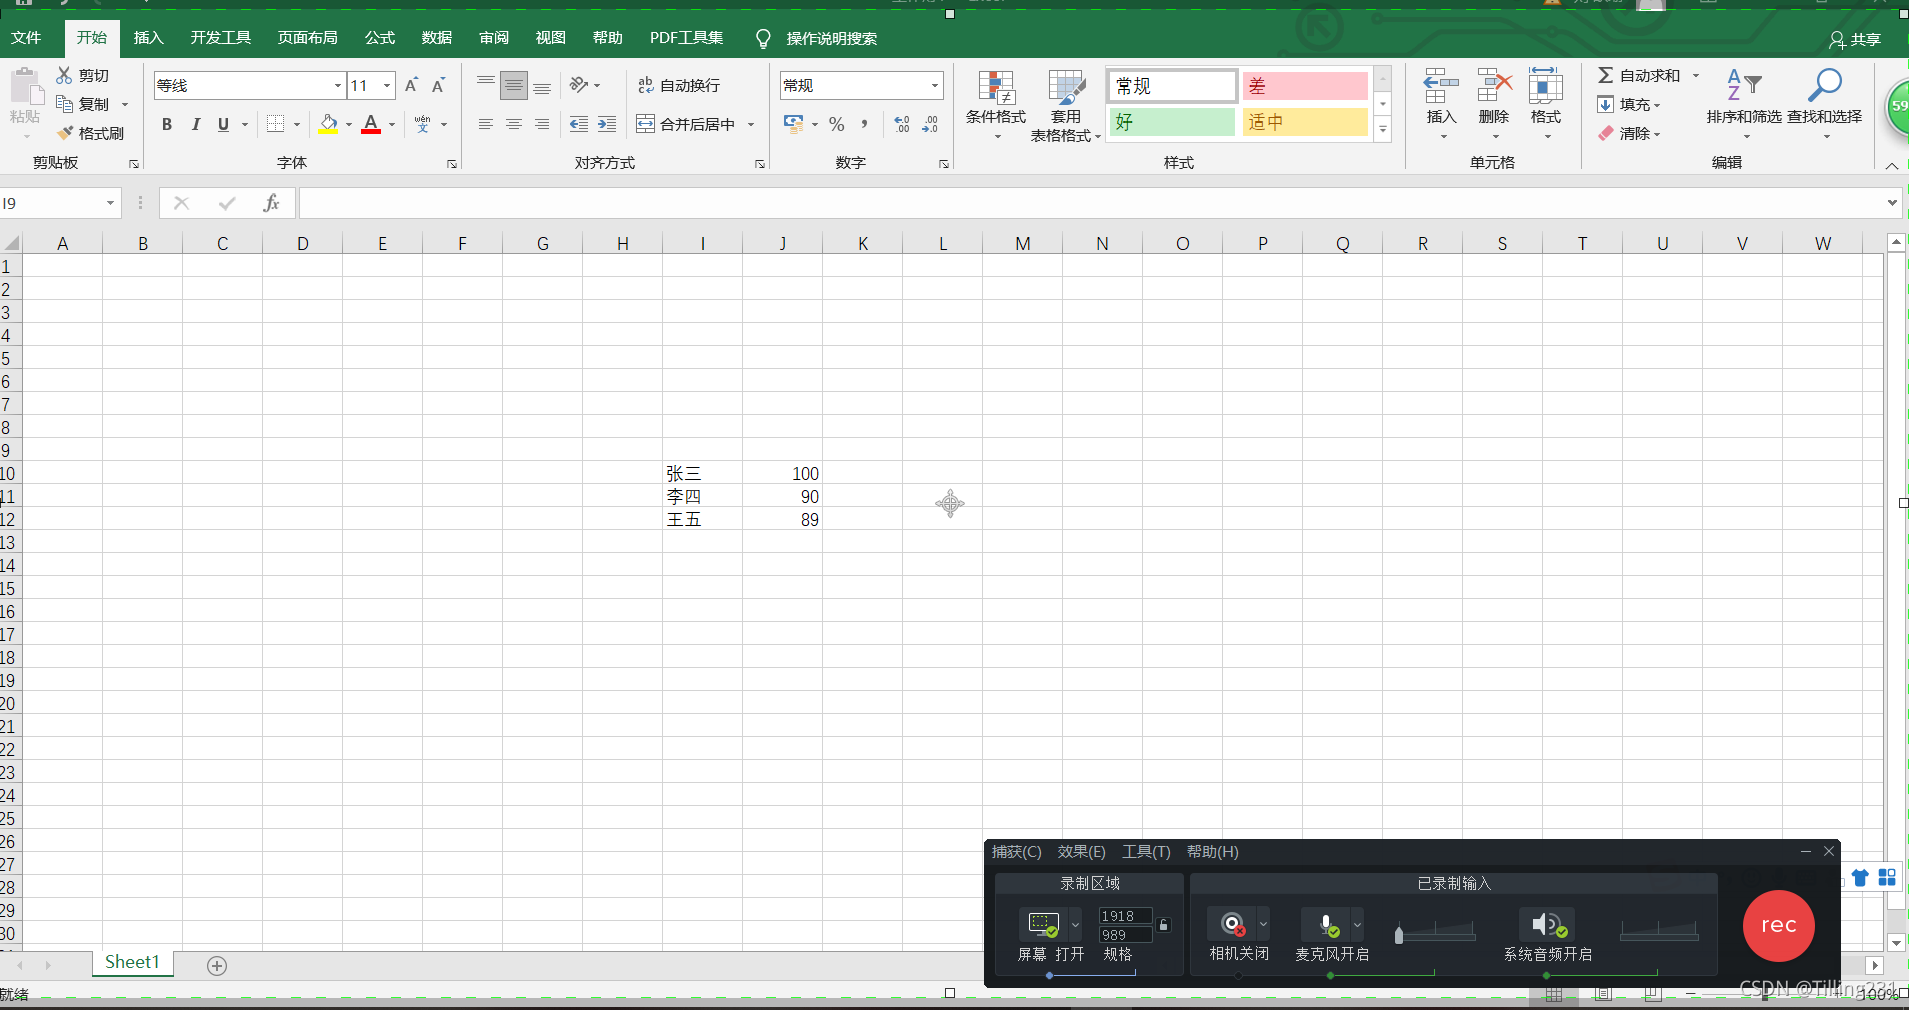Viewport: 1909px width, 1010px height.
Task: Open Format as Table (套用表格格式)
Action: coord(1066,105)
